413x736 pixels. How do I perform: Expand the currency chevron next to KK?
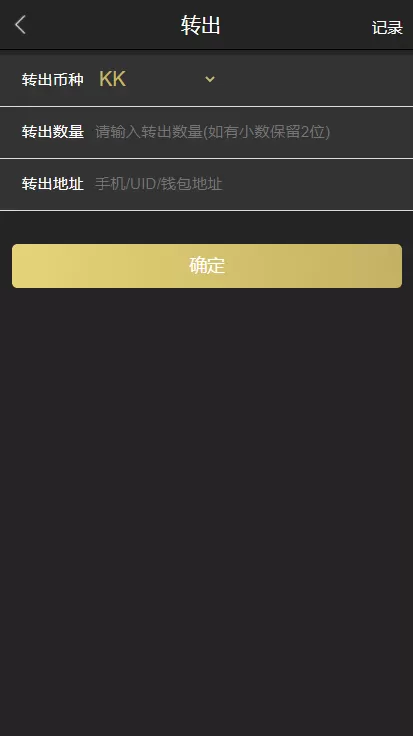click(210, 79)
